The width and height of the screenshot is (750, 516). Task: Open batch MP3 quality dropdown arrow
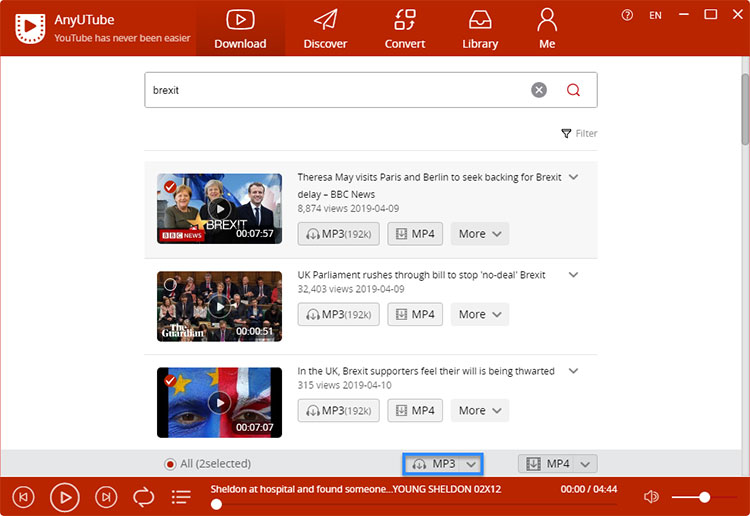(471, 464)
